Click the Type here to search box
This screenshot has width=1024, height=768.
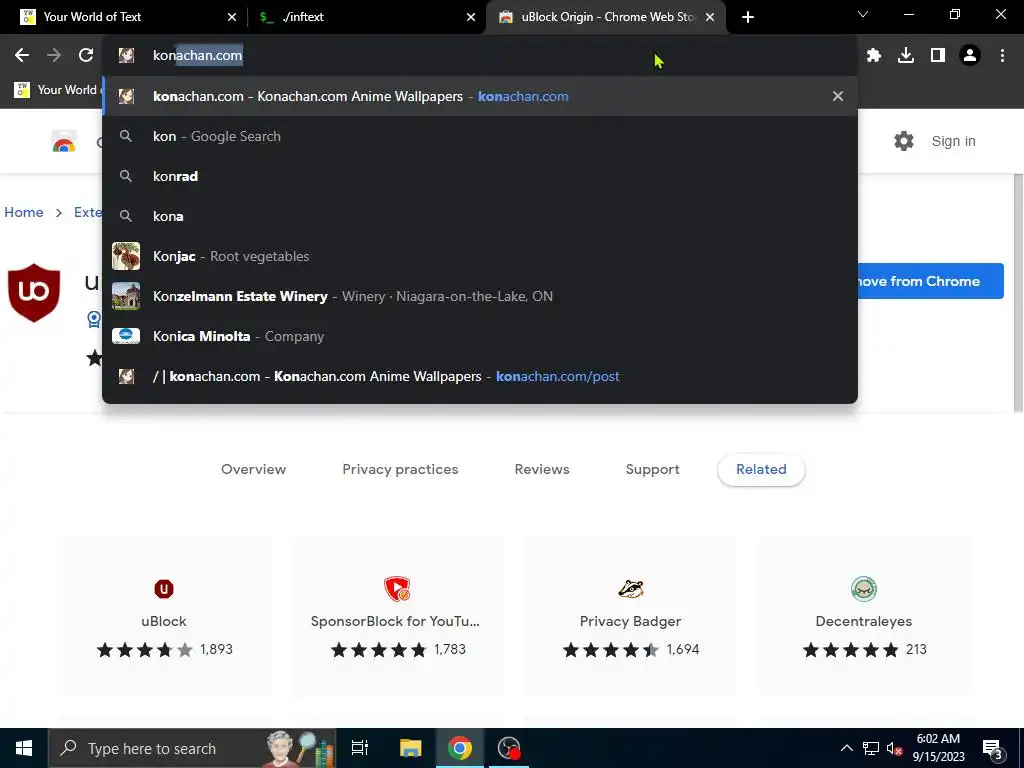tap(192, 748)
